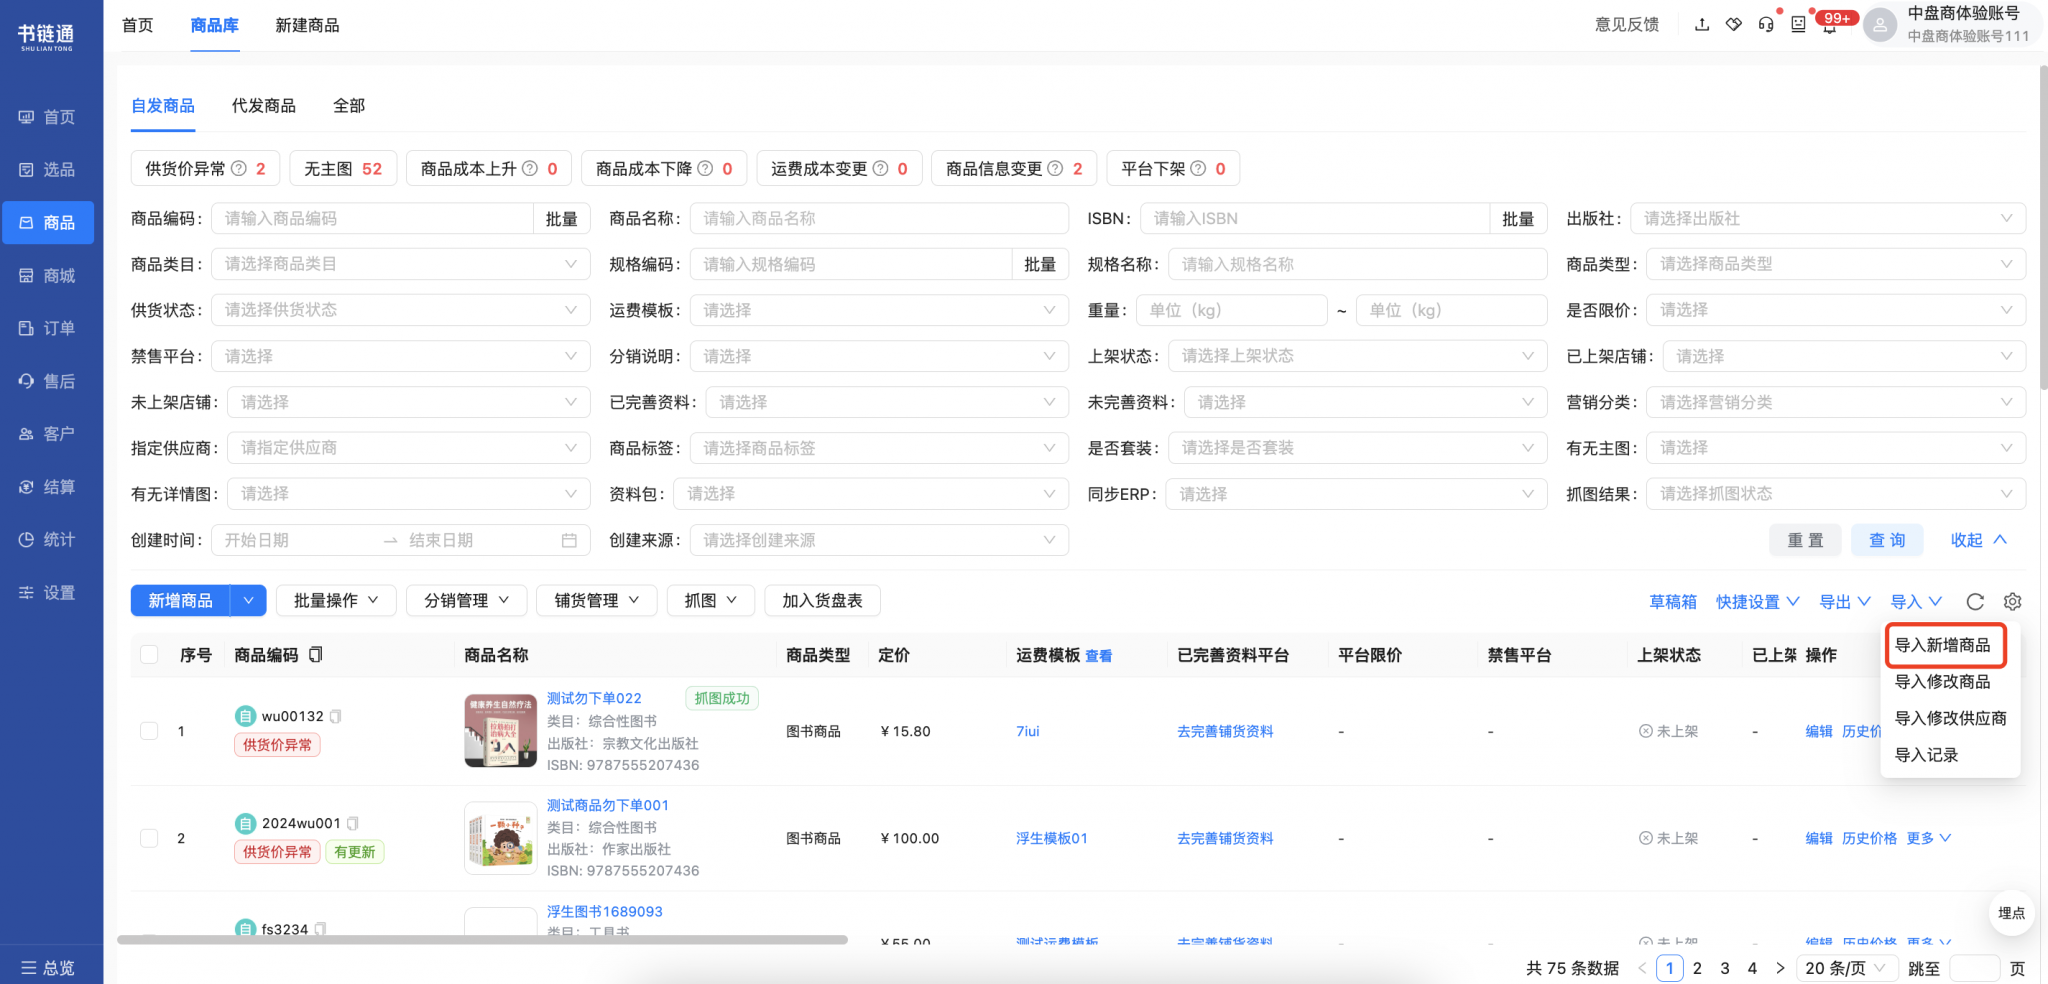
Task: Expand 导出 dropdown
Action: pyautogui.click(x=1844, y=601)
